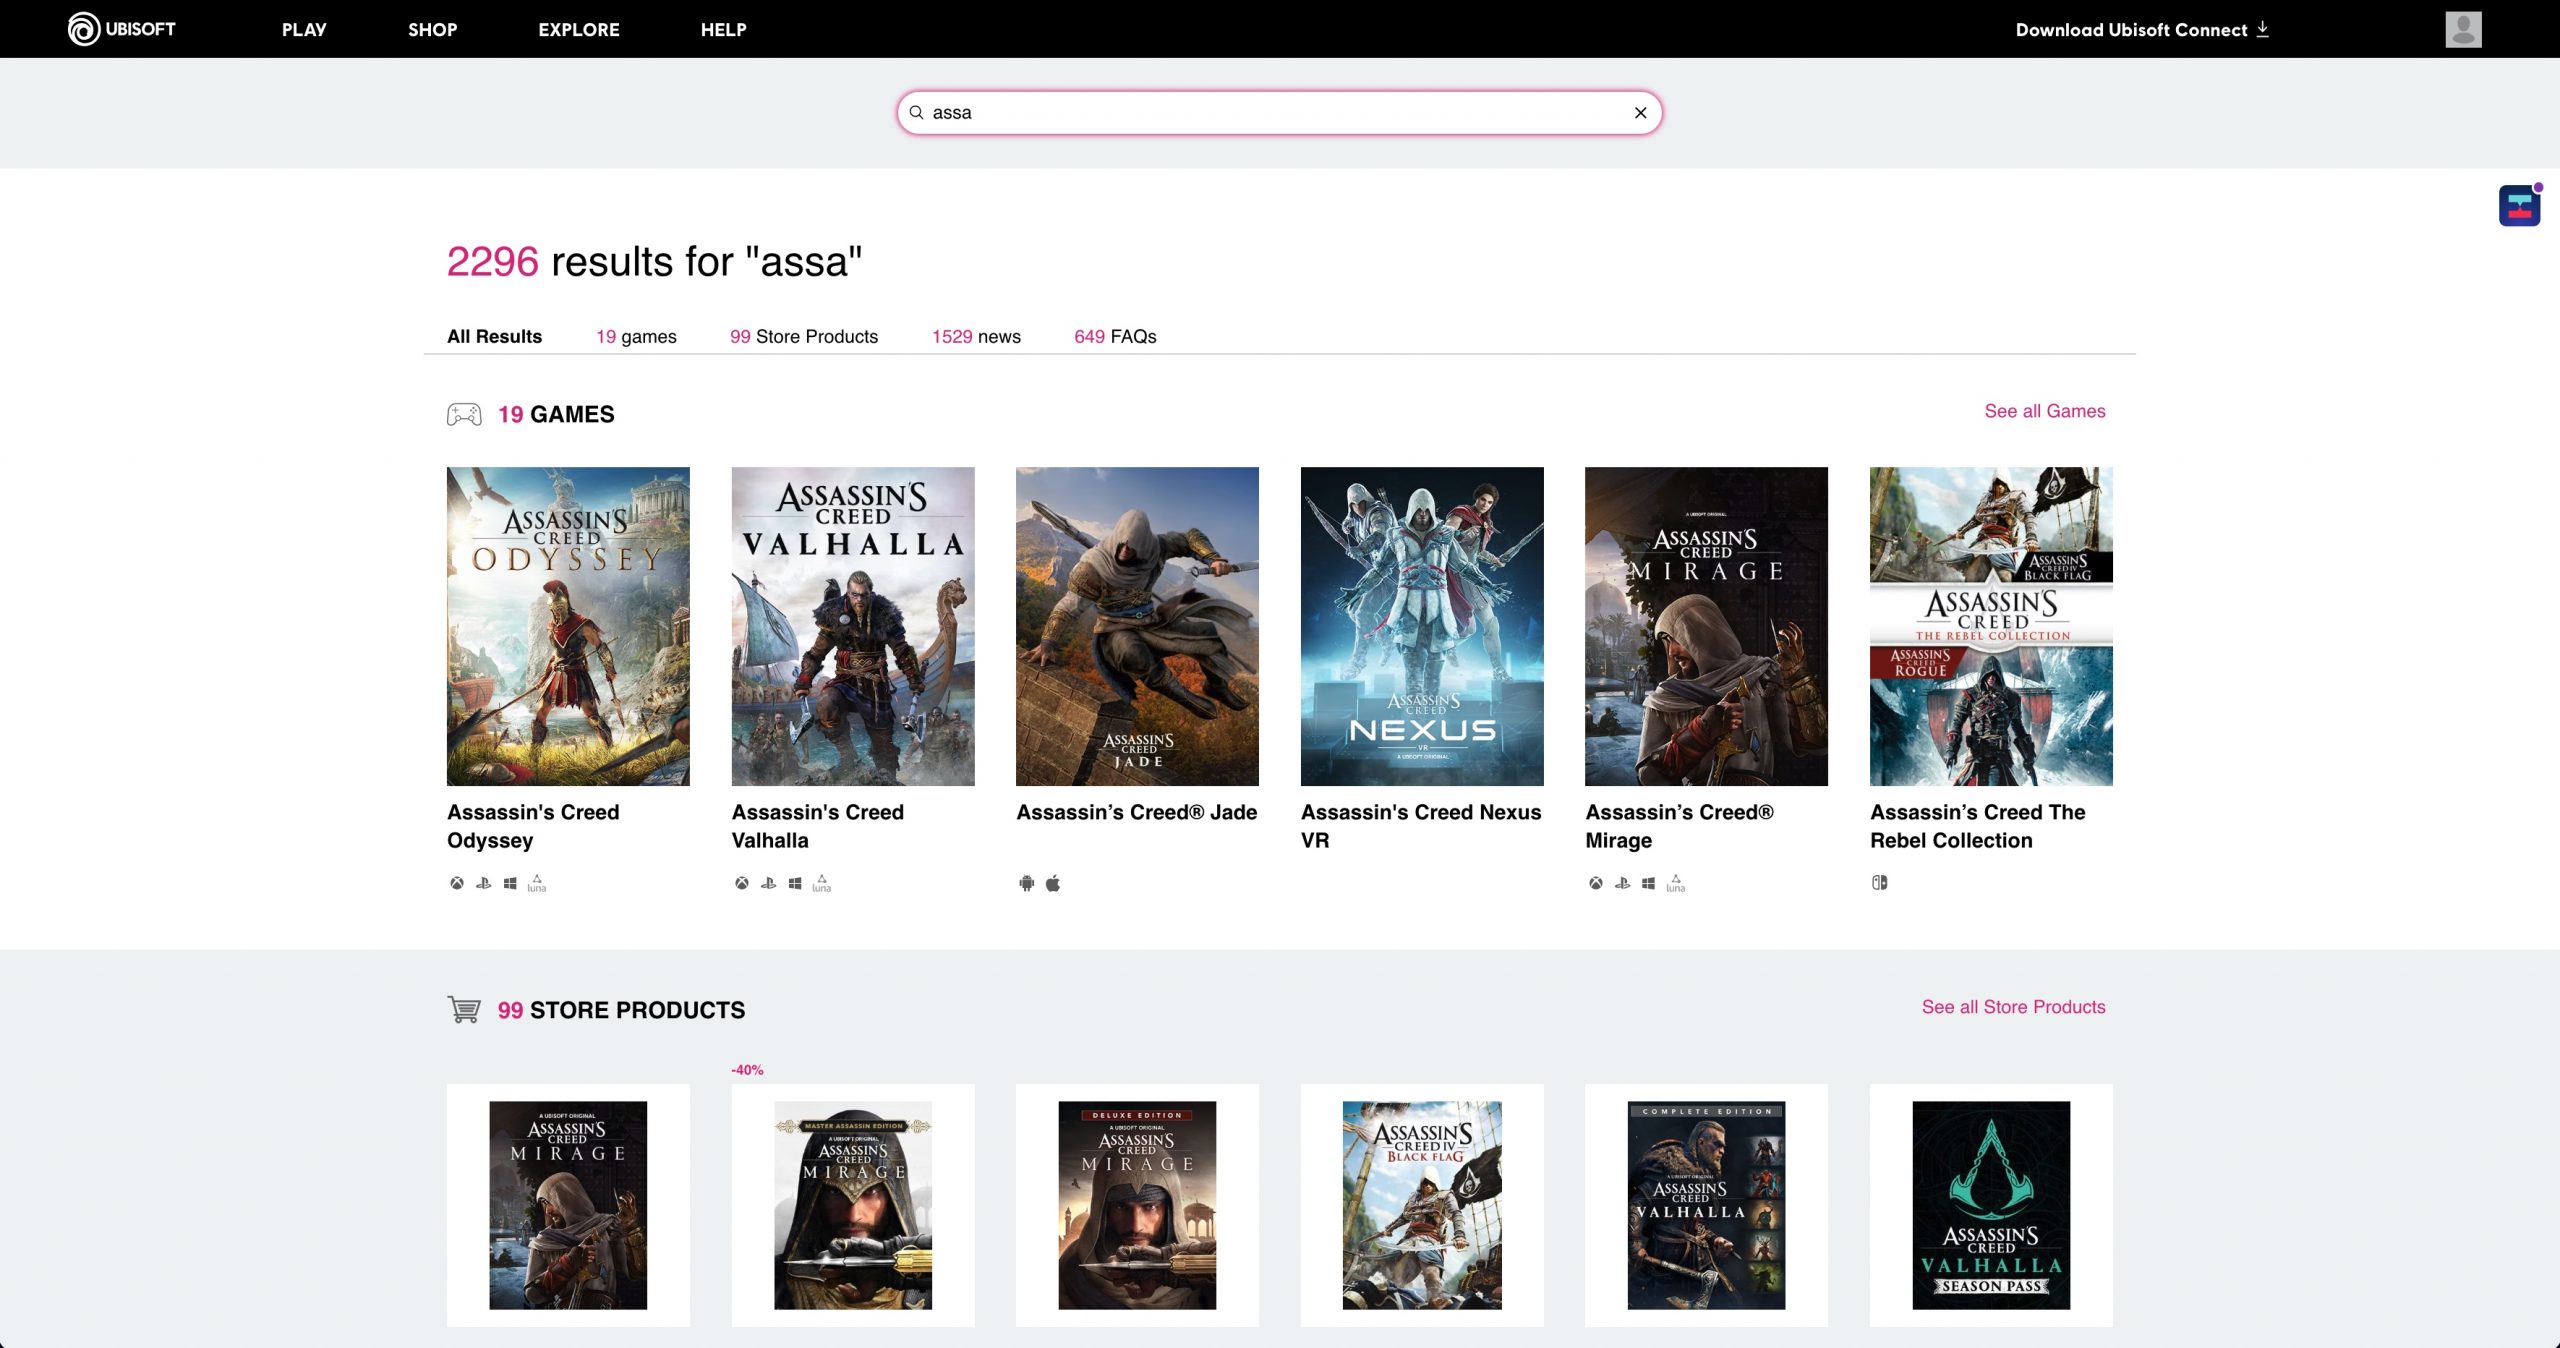
Task: Switch to the 19 games tab
Action: click(636, 336)
